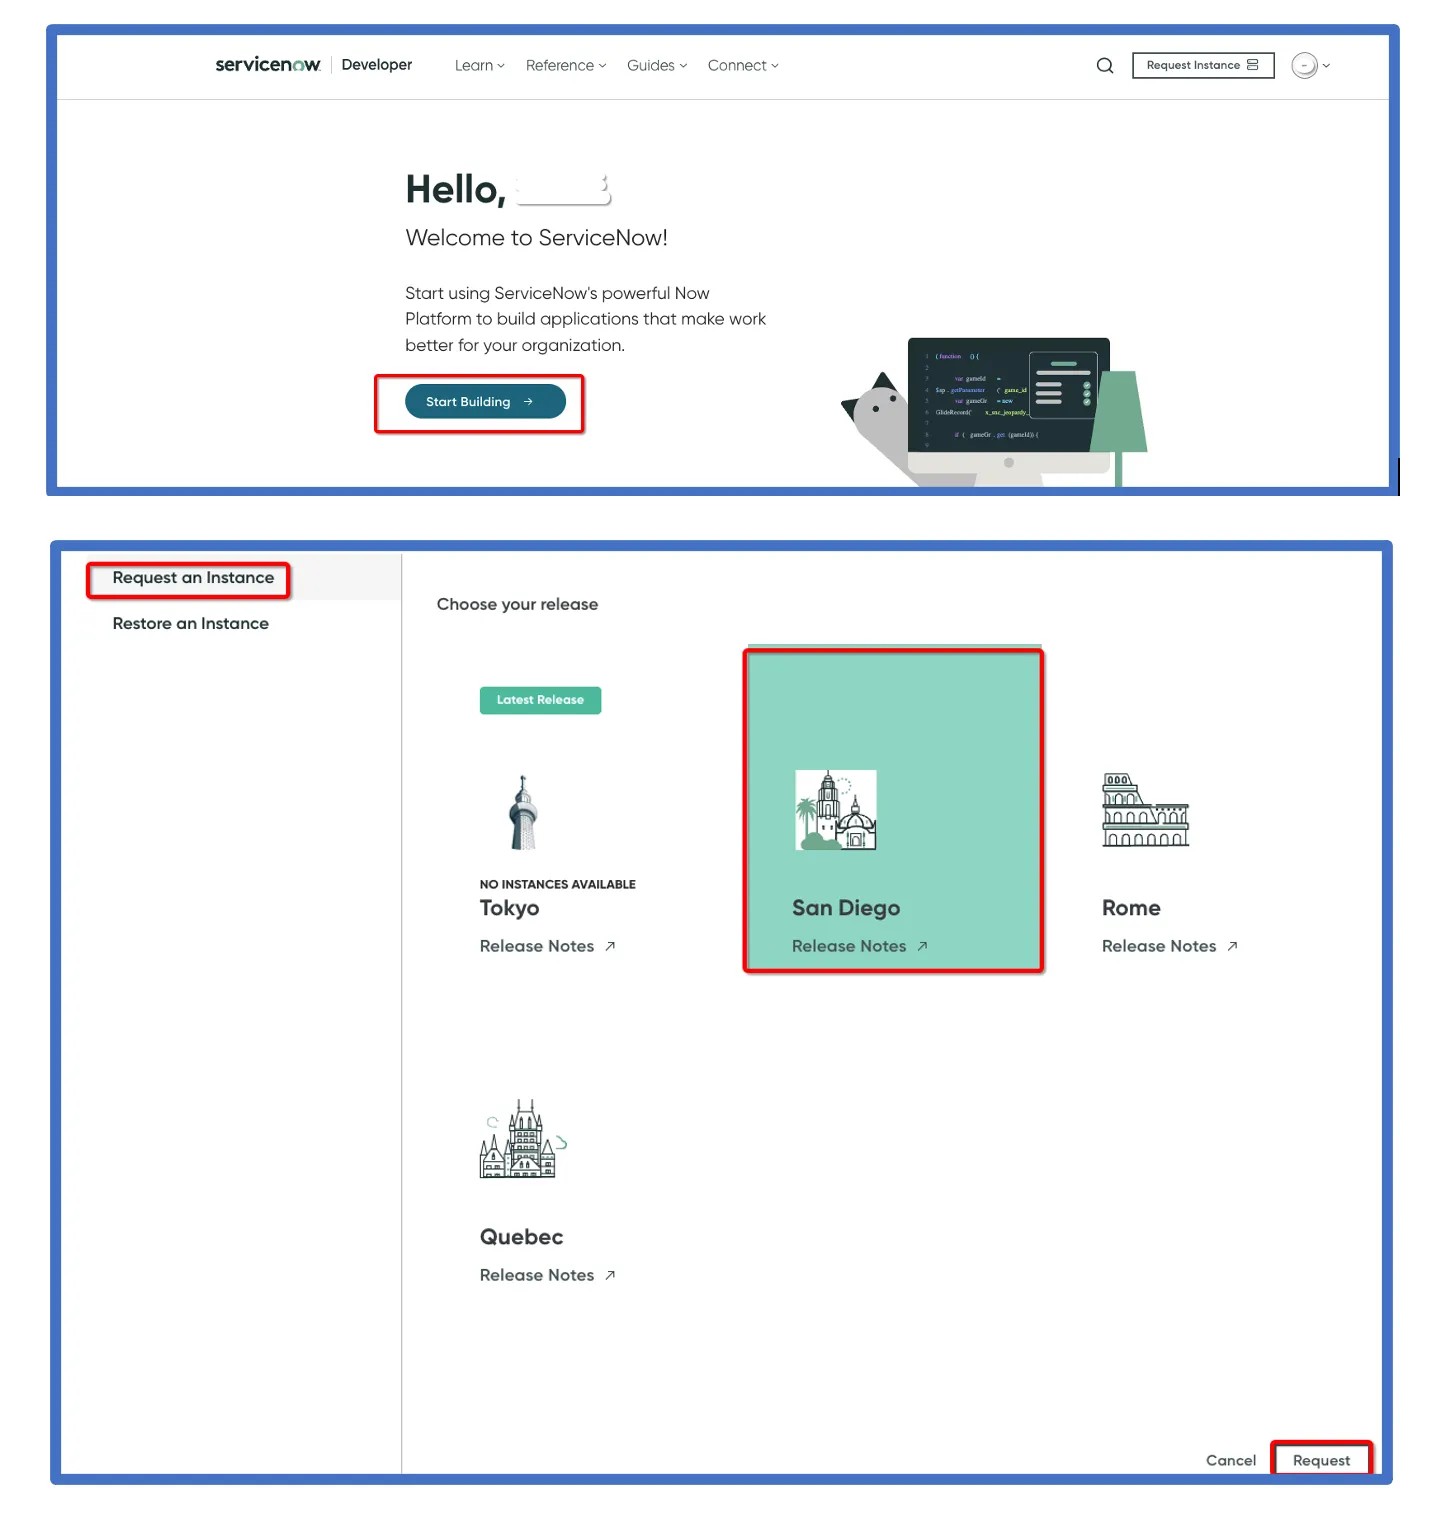This screenshot has width=1442, height=1524.
Task: Click the arrow beside Rome Release Notes
Action: click(x=1232, y=946)
